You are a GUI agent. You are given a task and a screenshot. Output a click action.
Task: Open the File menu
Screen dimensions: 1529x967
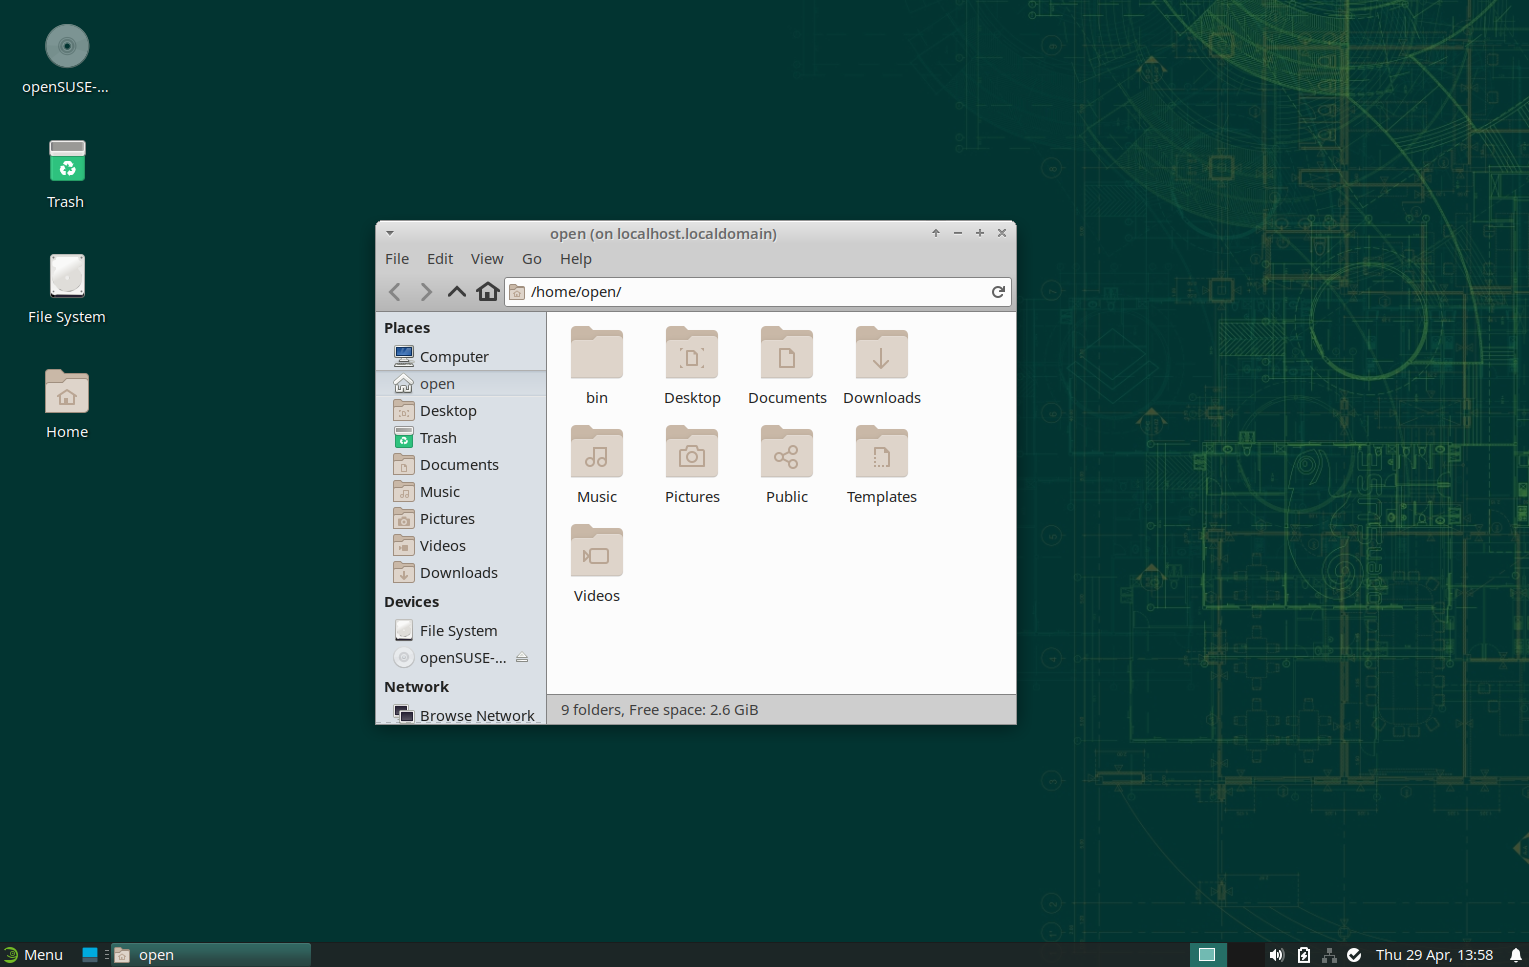pos(397,259)
